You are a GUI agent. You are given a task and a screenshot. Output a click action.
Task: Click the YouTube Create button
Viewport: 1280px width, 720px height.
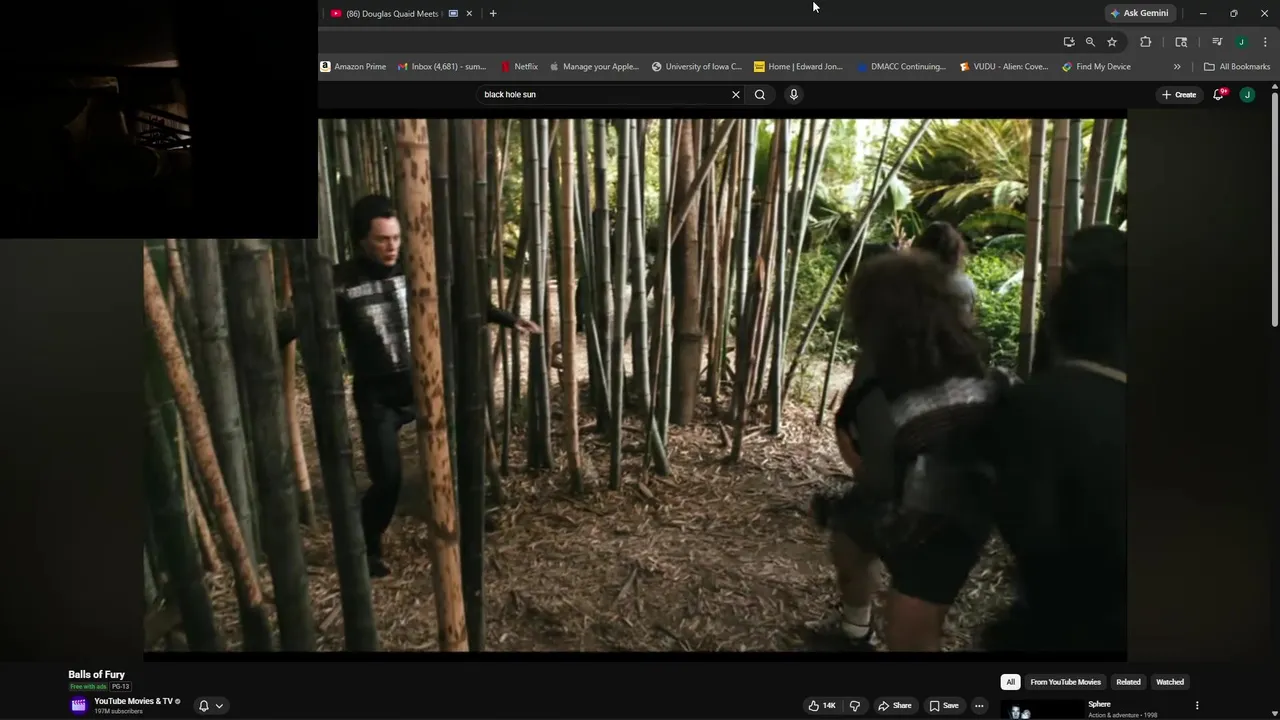[x=1179, y=94]
